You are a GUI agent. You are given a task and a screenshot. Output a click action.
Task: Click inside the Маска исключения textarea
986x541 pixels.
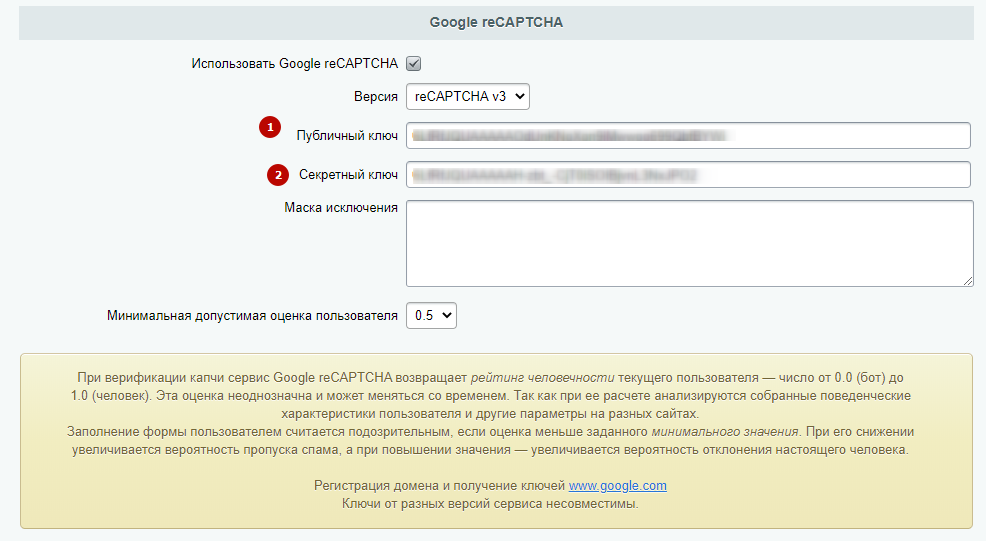[x=689, y=243]
